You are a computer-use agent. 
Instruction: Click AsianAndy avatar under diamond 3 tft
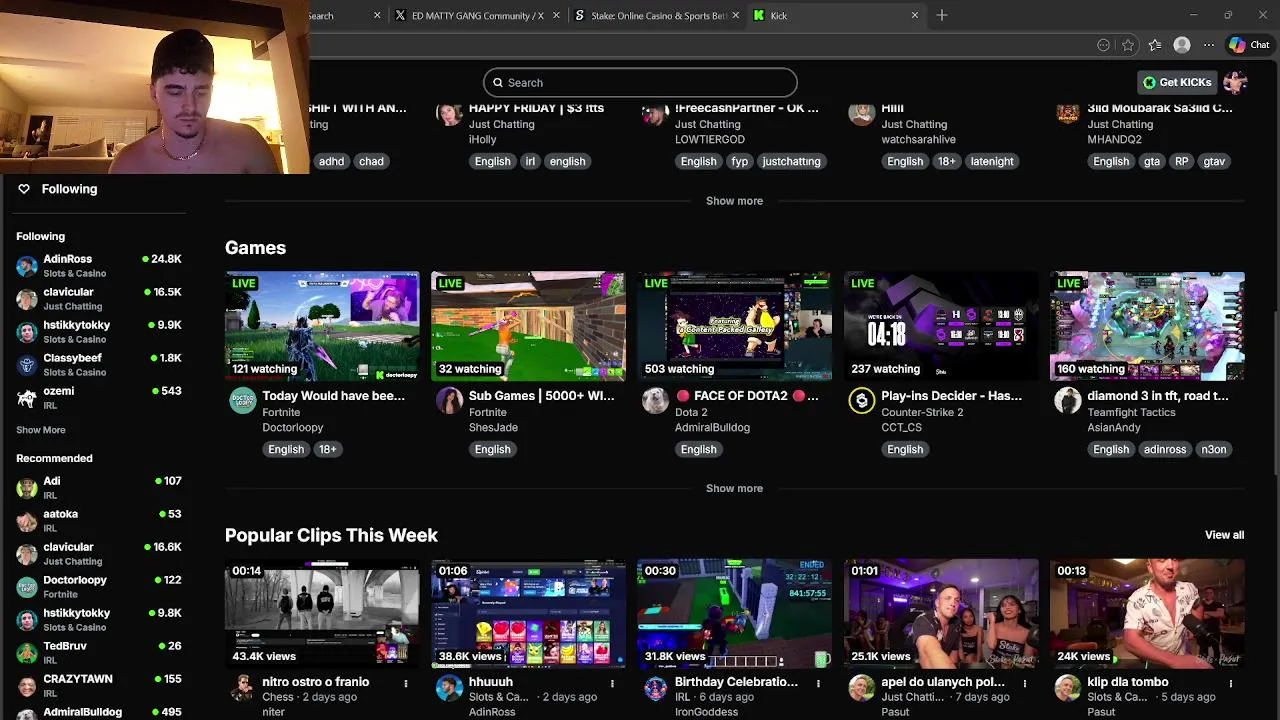pos(1068,401)
